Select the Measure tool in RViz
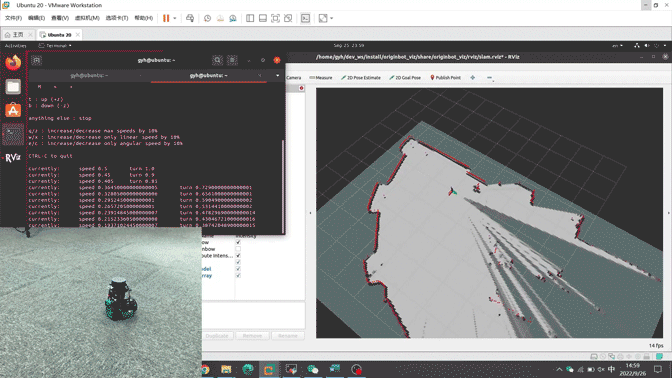 (x=321, y=78)
